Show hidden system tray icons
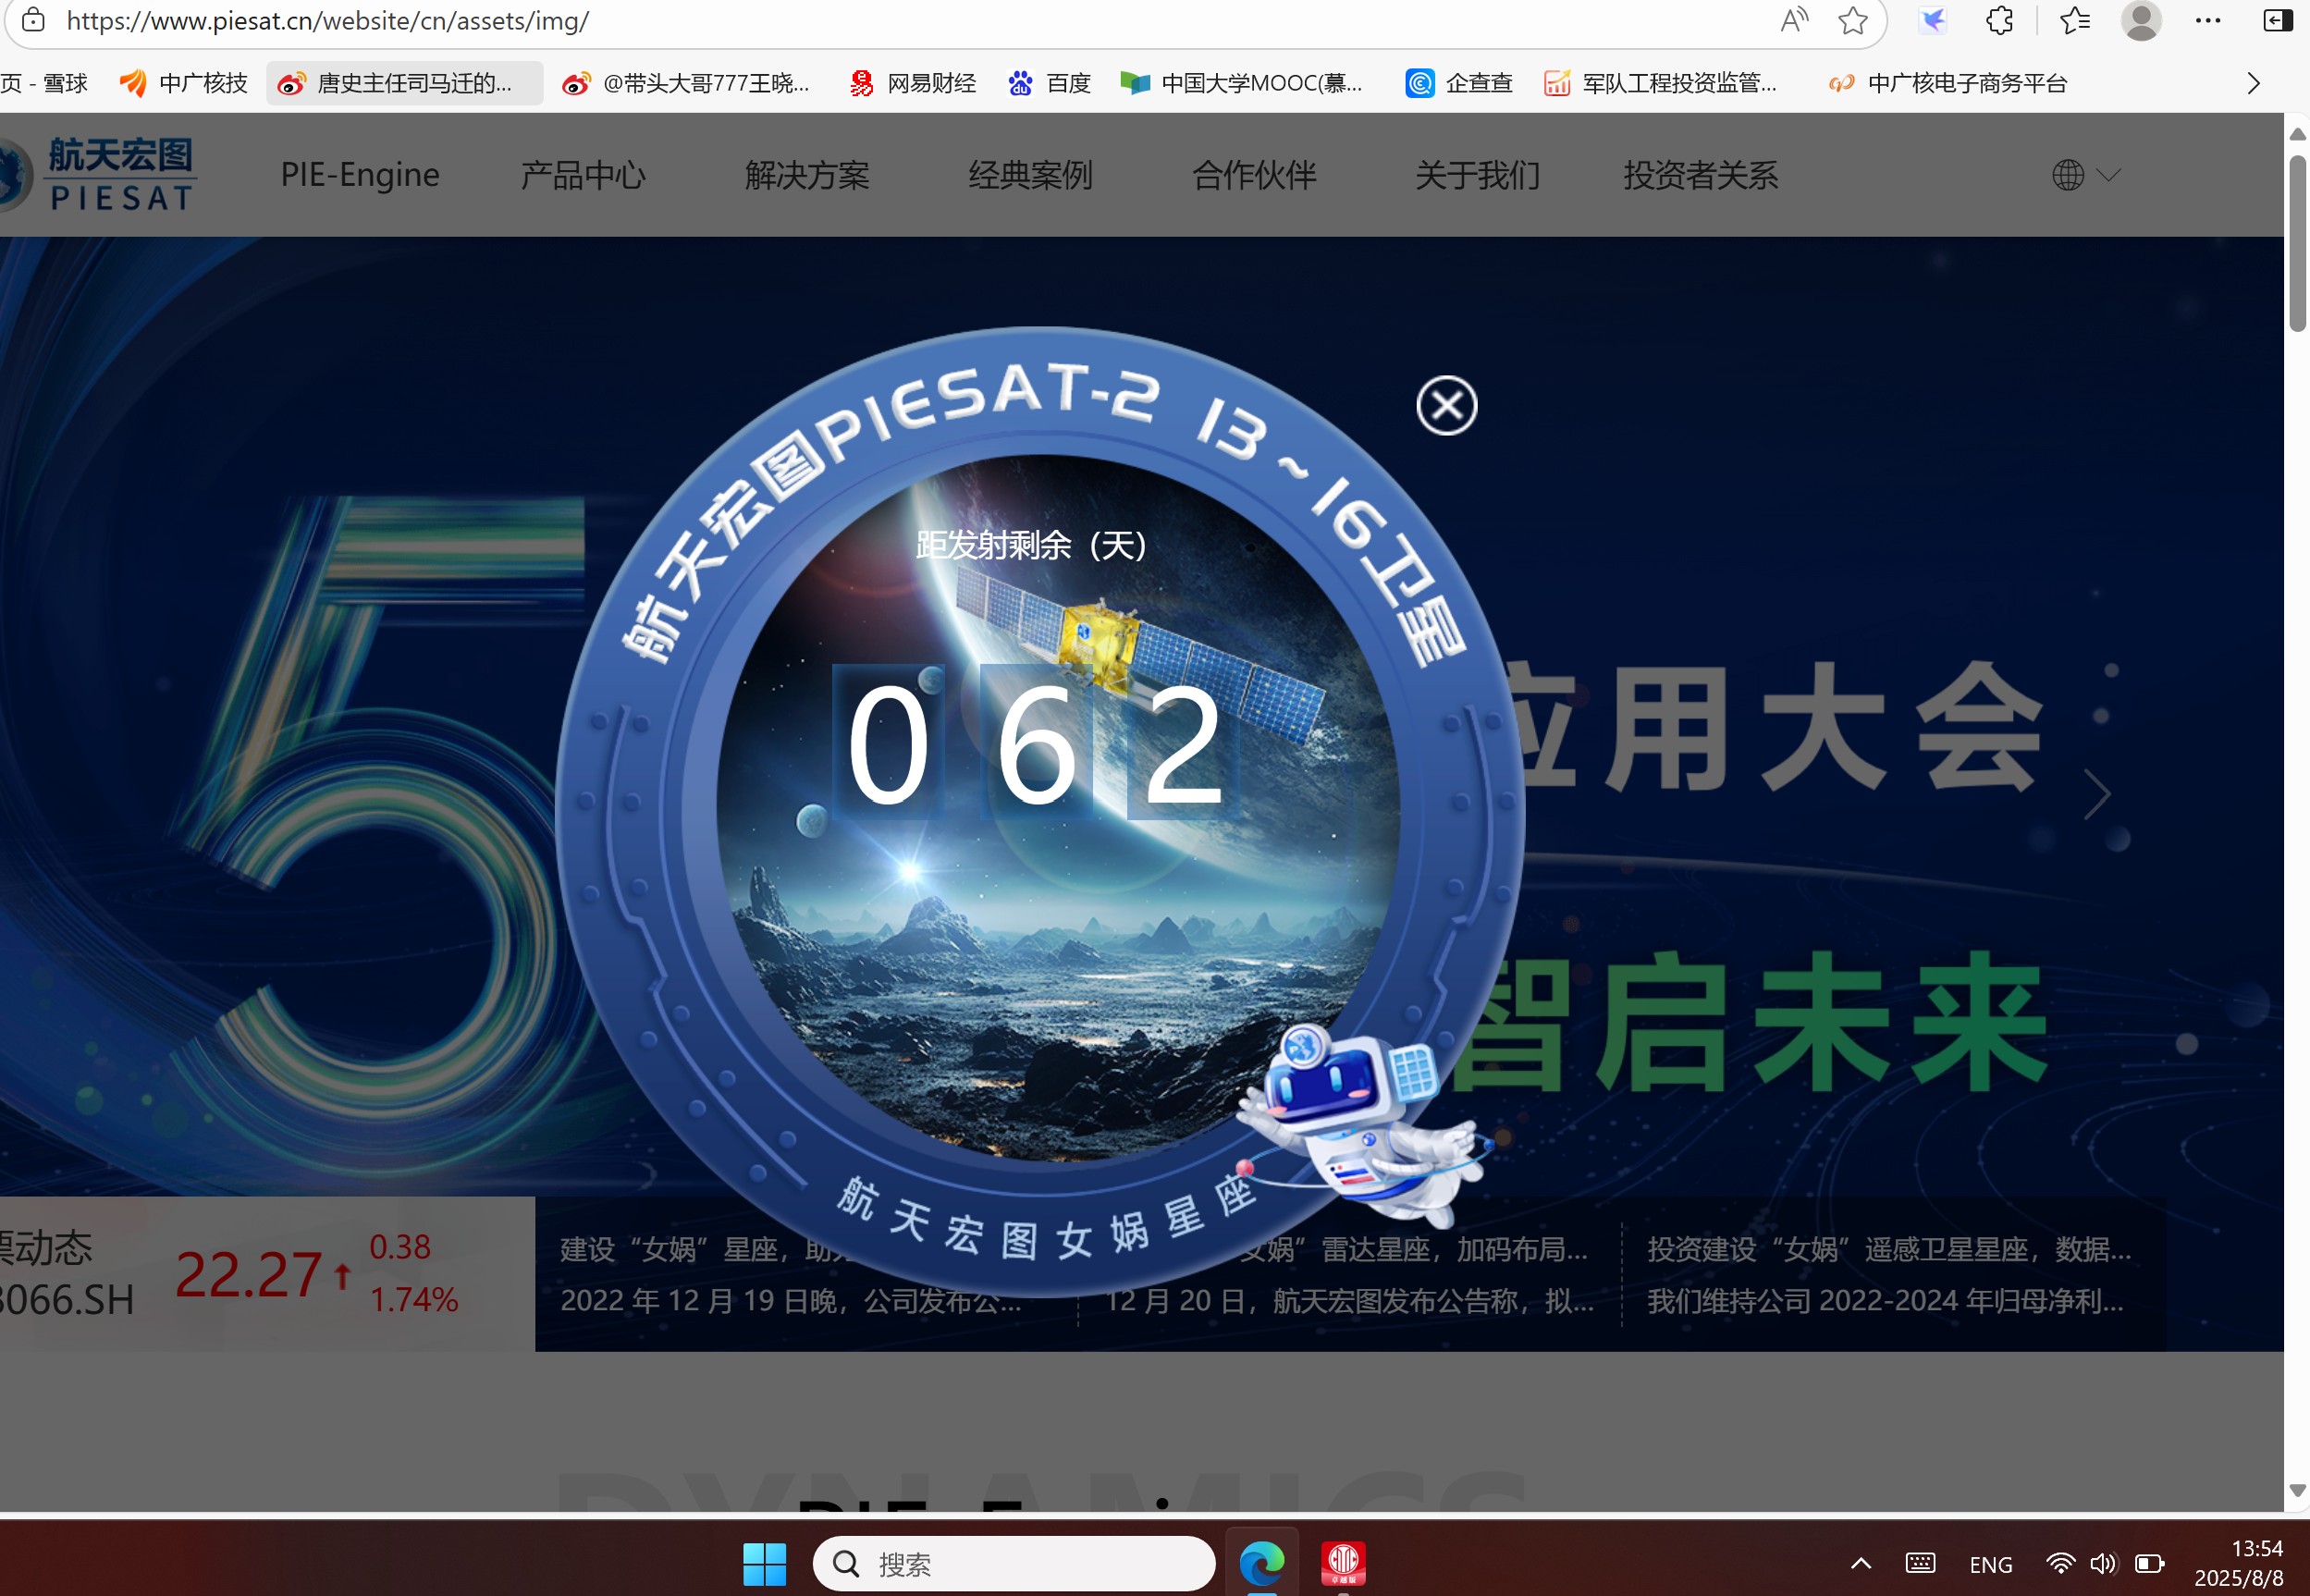The width and height of the screenshot is (2310, 1596). click(x=1860, y=1563)
